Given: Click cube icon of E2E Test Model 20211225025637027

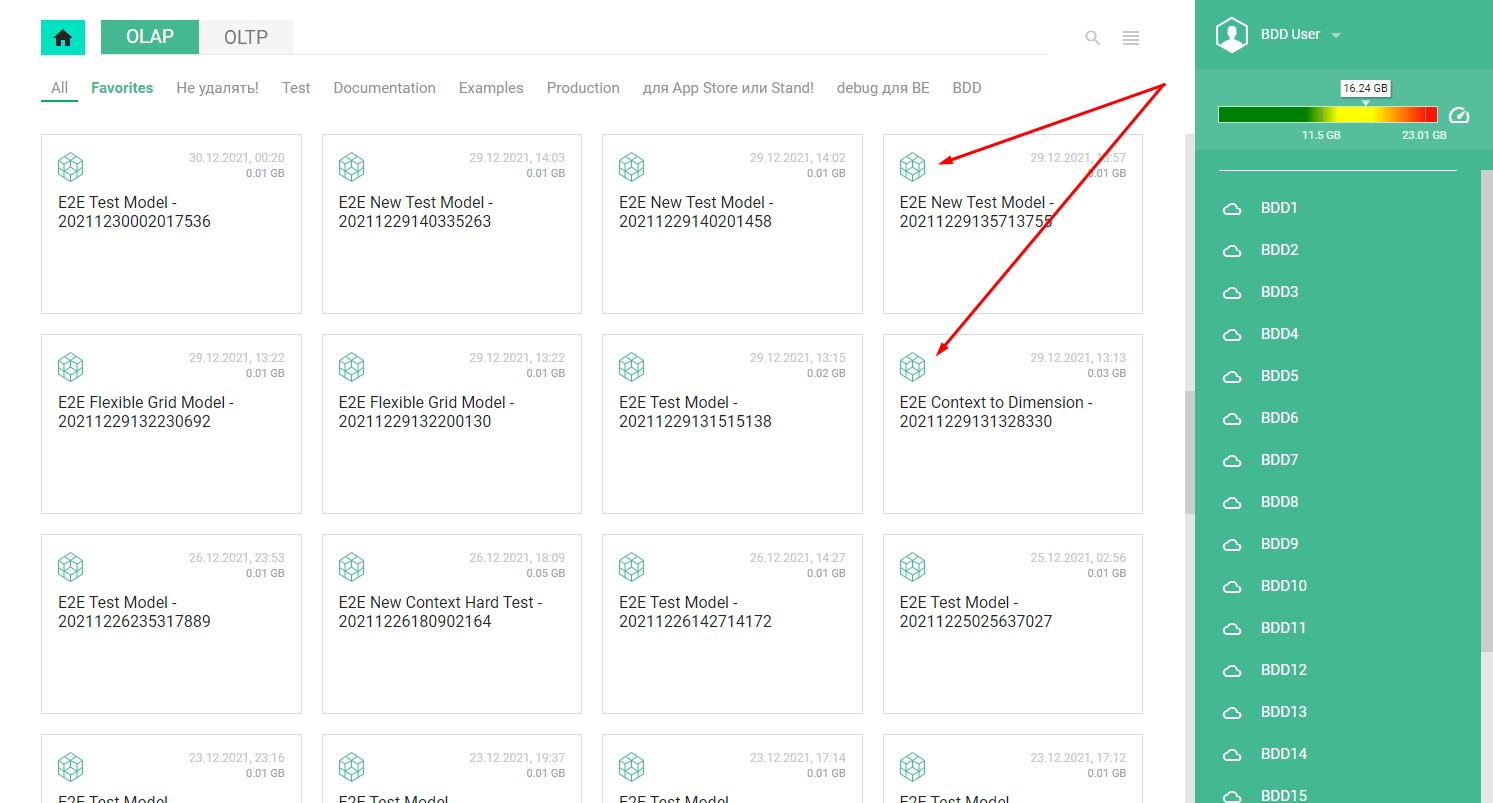Looking at the screenshot, I should point(912,567).
